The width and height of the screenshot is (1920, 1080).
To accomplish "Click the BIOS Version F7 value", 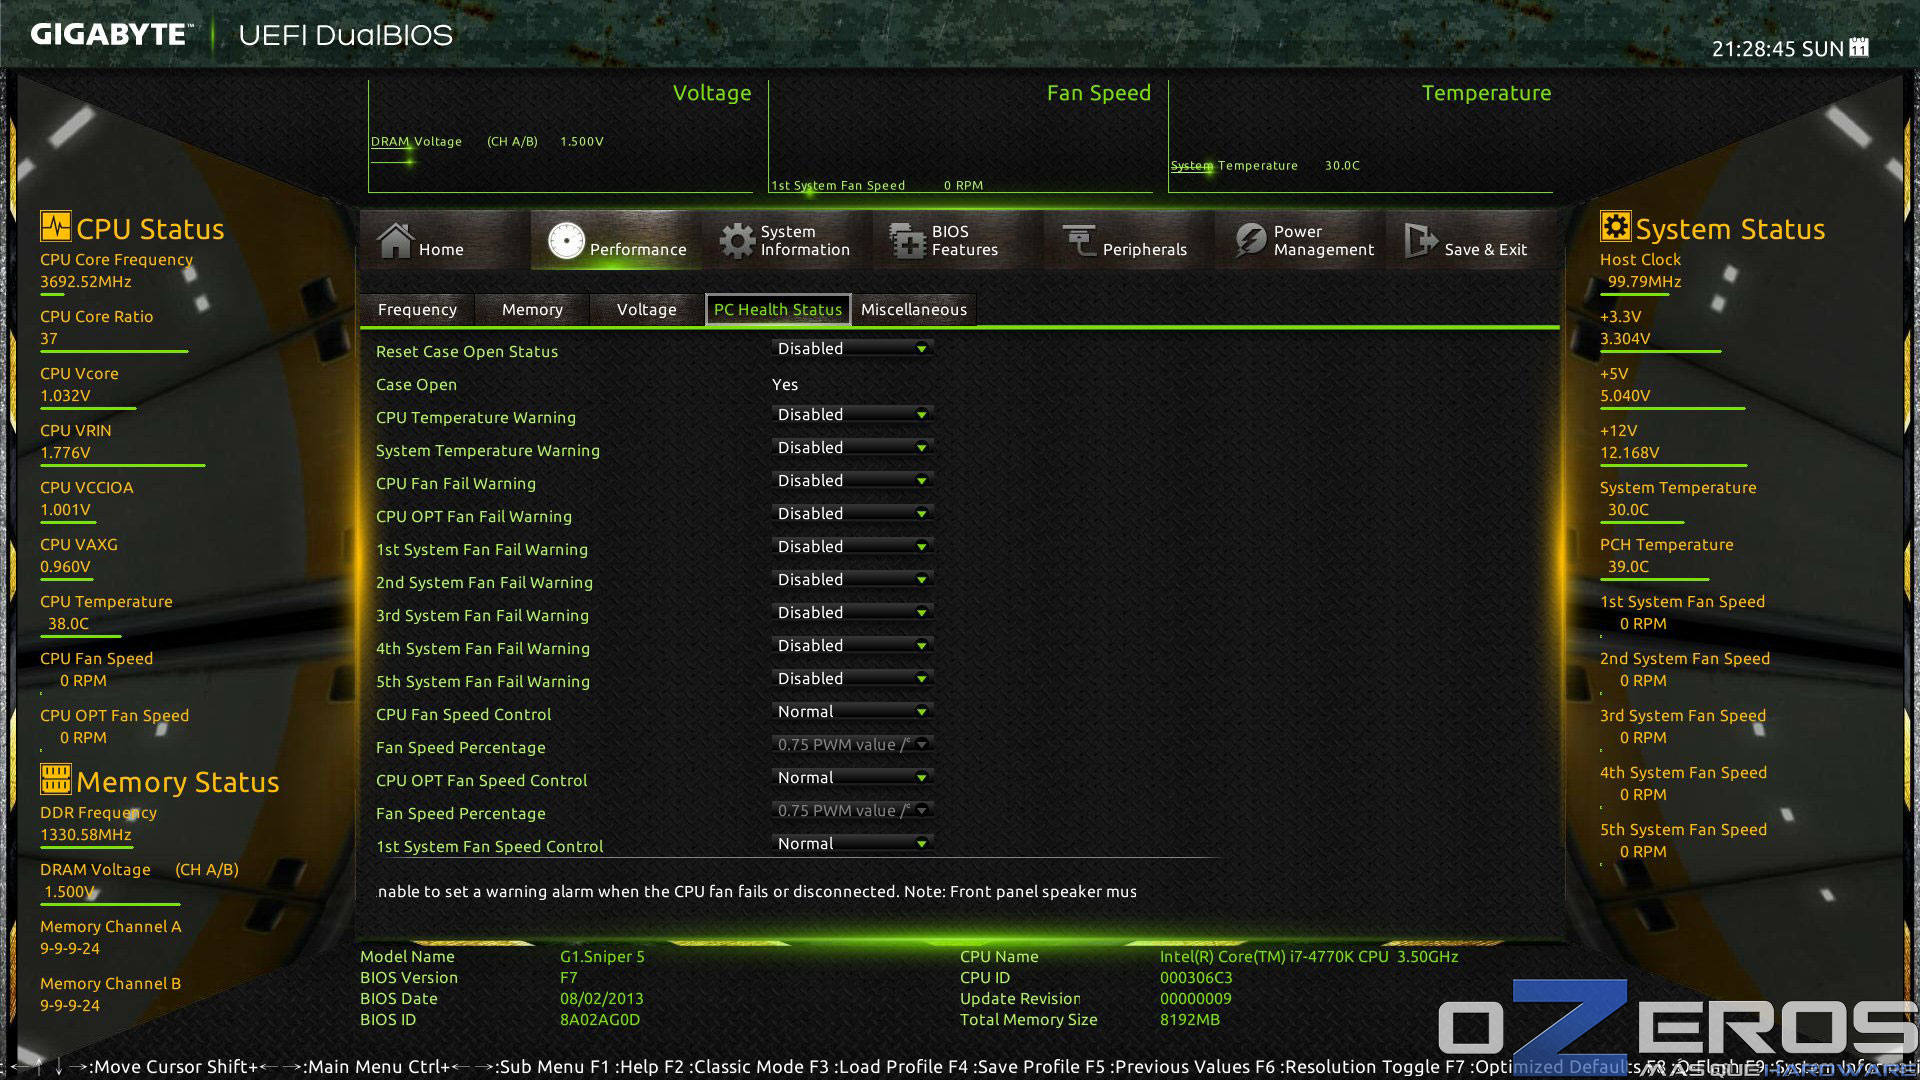I will coord(568,978).
